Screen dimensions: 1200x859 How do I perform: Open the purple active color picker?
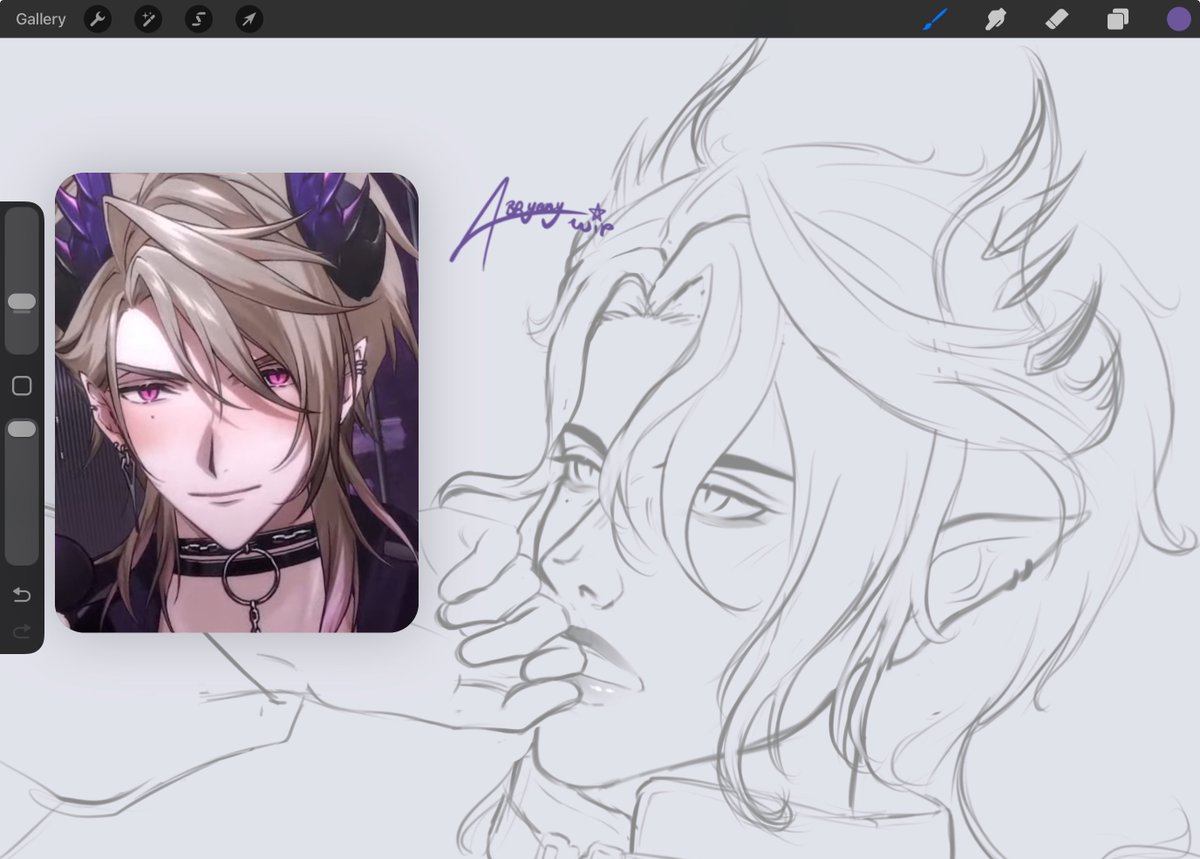click(1179, 19)
